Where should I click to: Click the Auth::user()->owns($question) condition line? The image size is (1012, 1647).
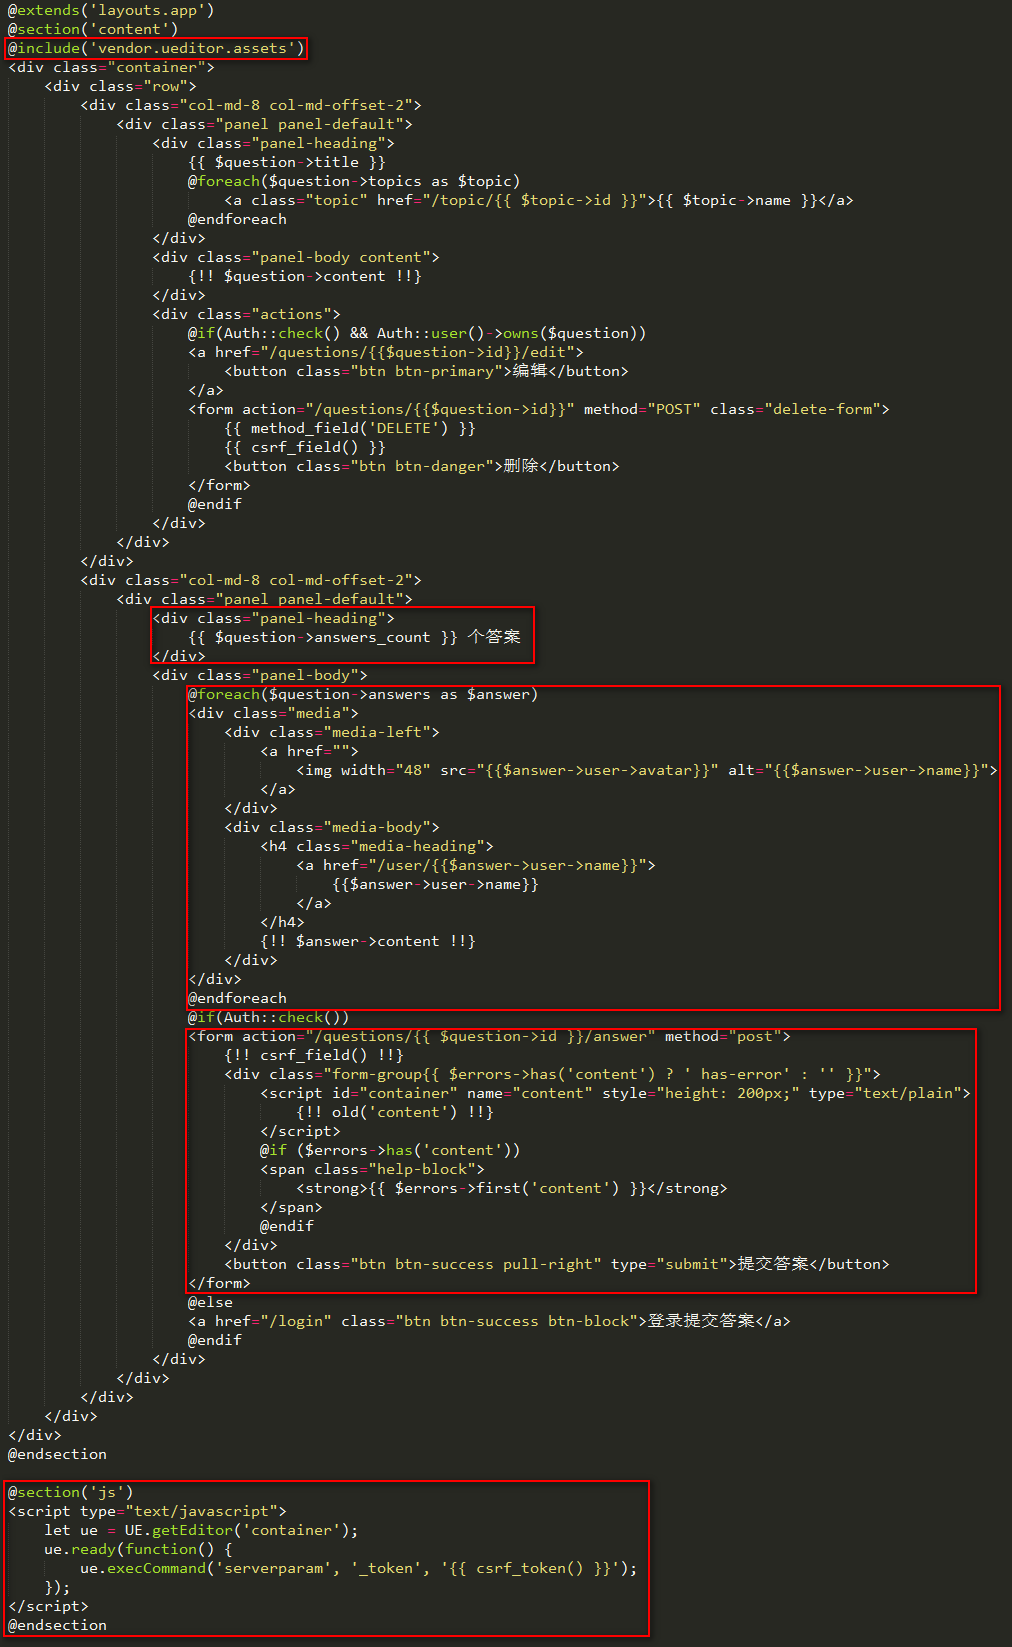[x=417, y=333]
